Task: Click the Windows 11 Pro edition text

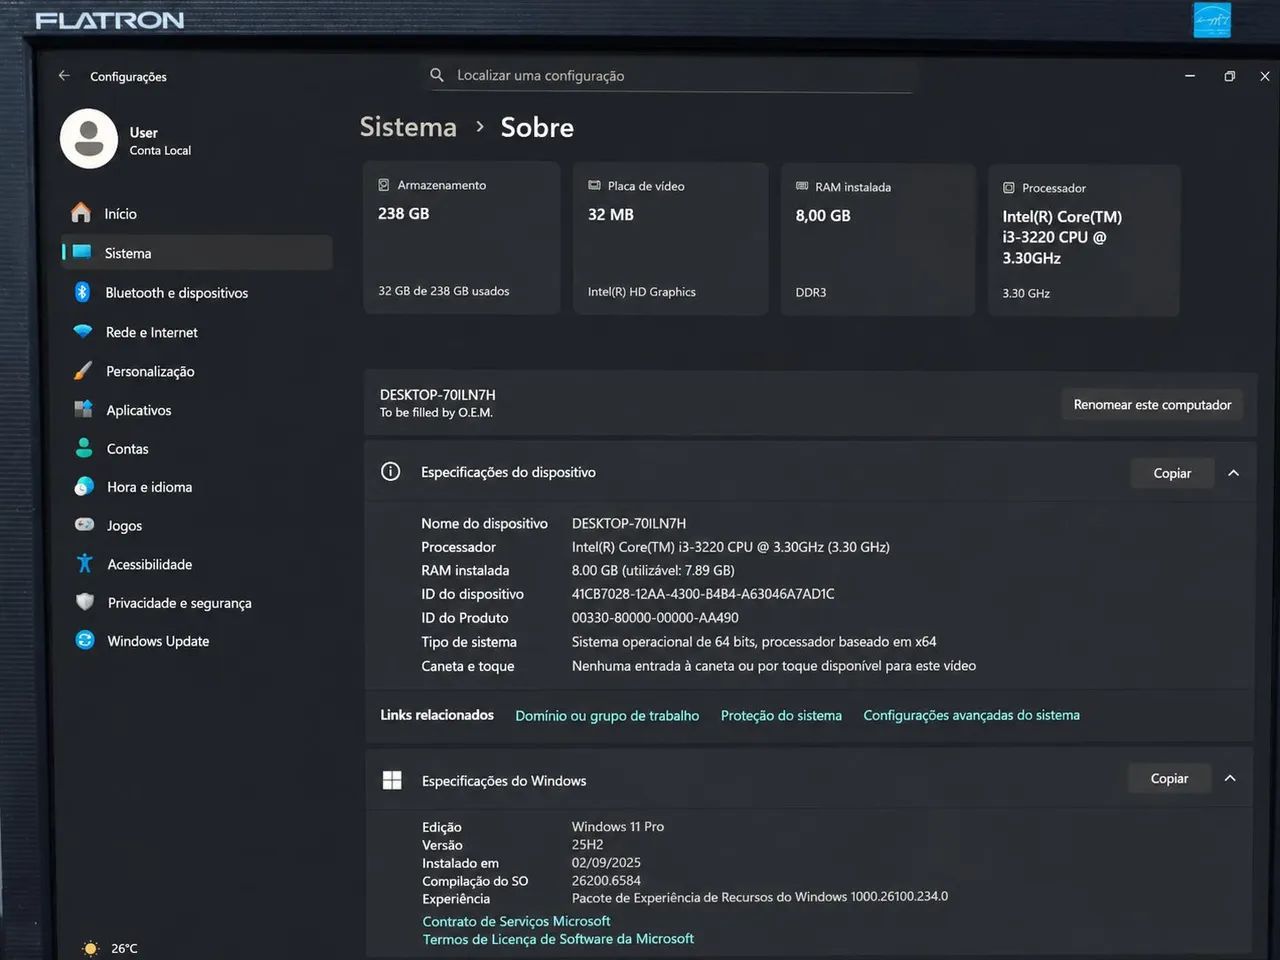Action: click(x=618, y=826)
